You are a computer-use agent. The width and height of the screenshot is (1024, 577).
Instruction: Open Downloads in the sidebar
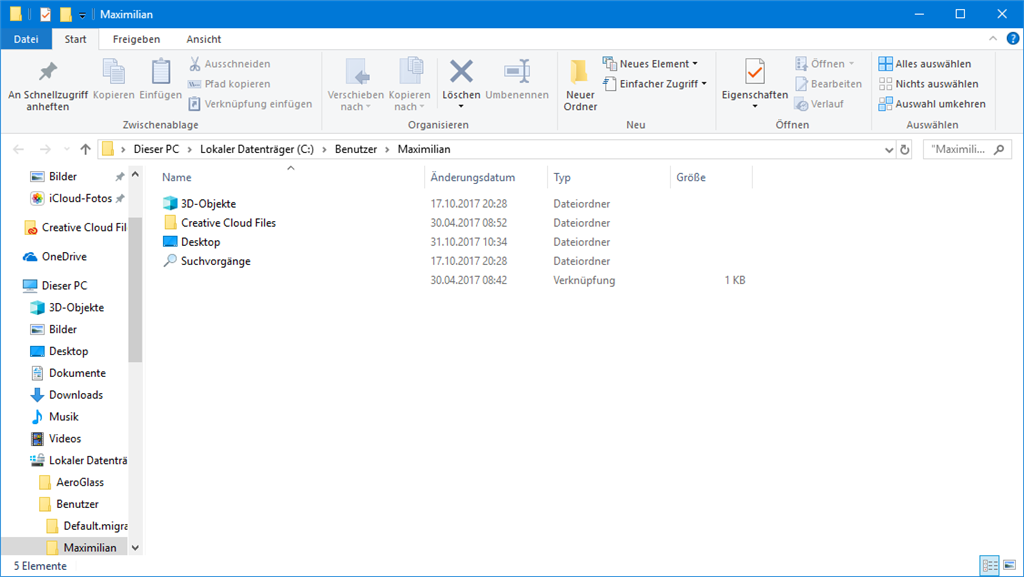tap(76, 395)
